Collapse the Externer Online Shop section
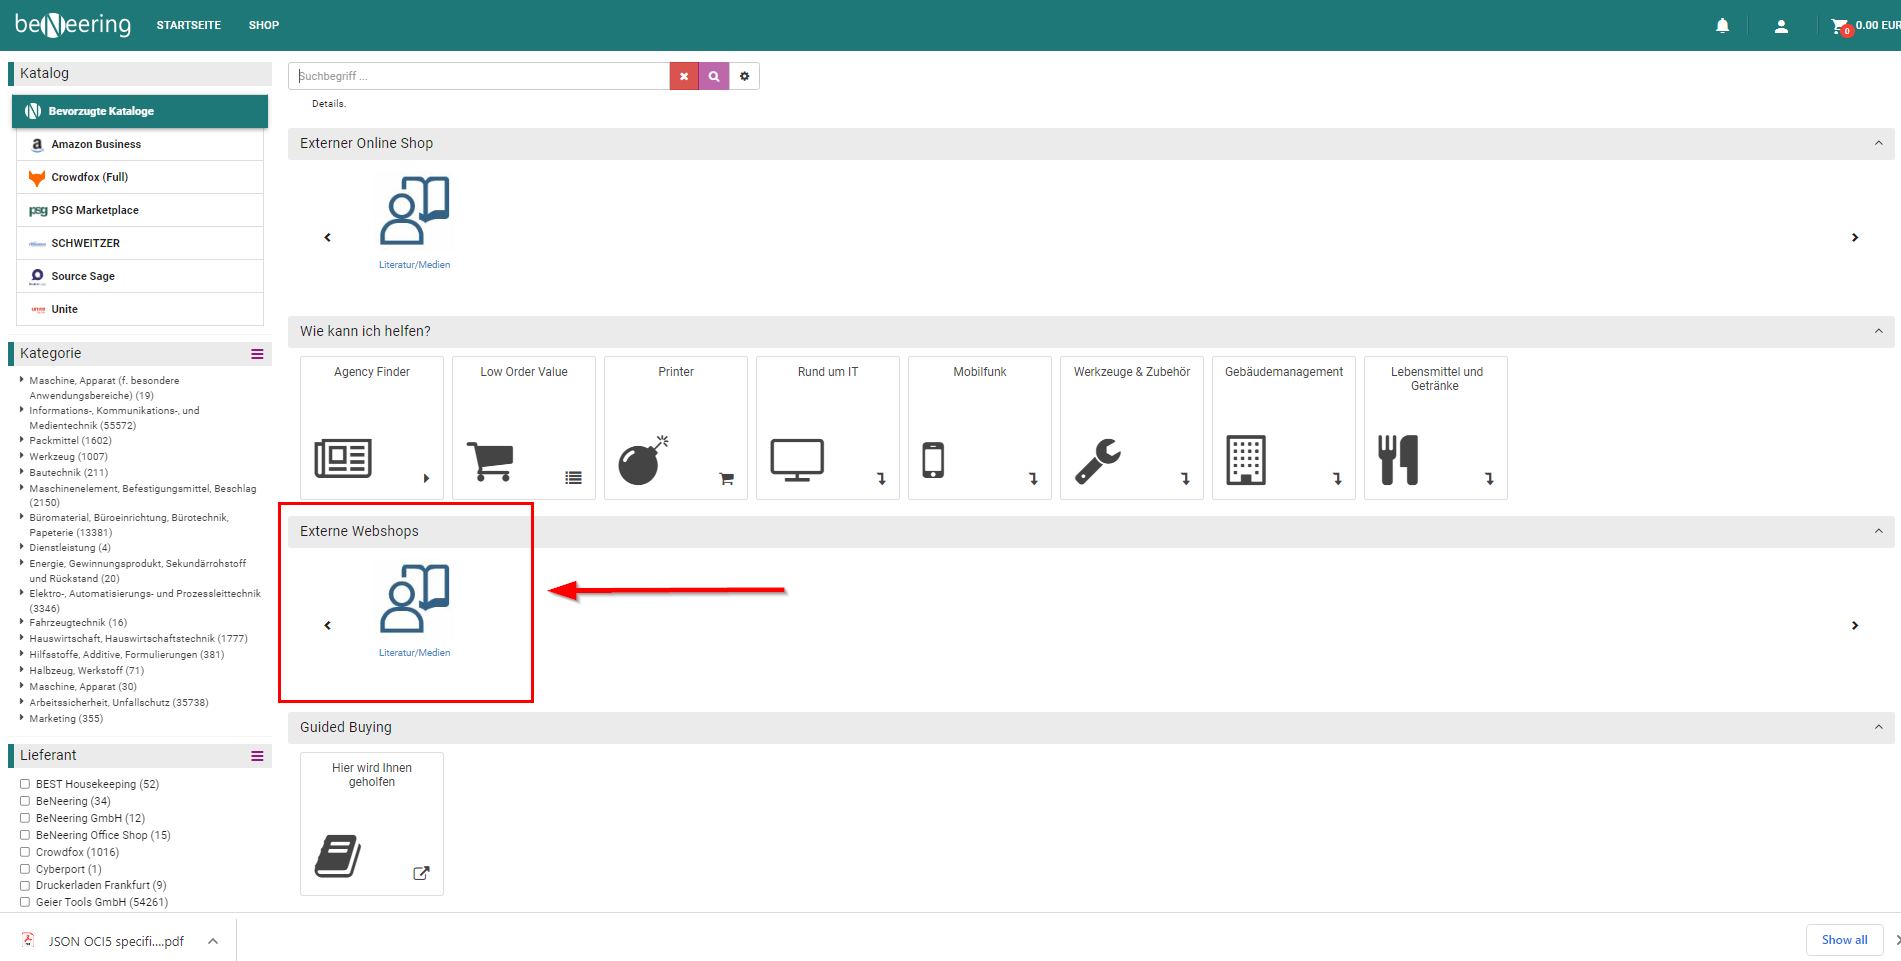 pyautogui.click(x=1878, y=143)
